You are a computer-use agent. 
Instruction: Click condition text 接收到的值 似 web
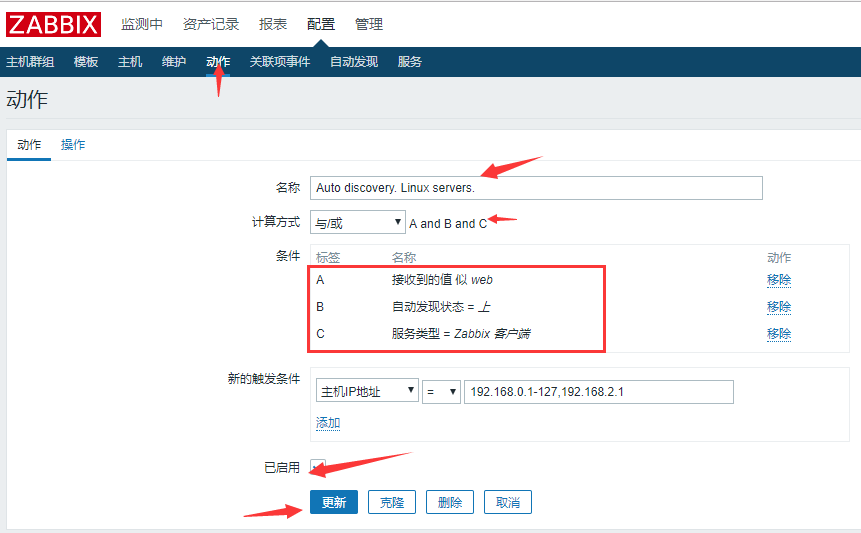click(442, 280)
